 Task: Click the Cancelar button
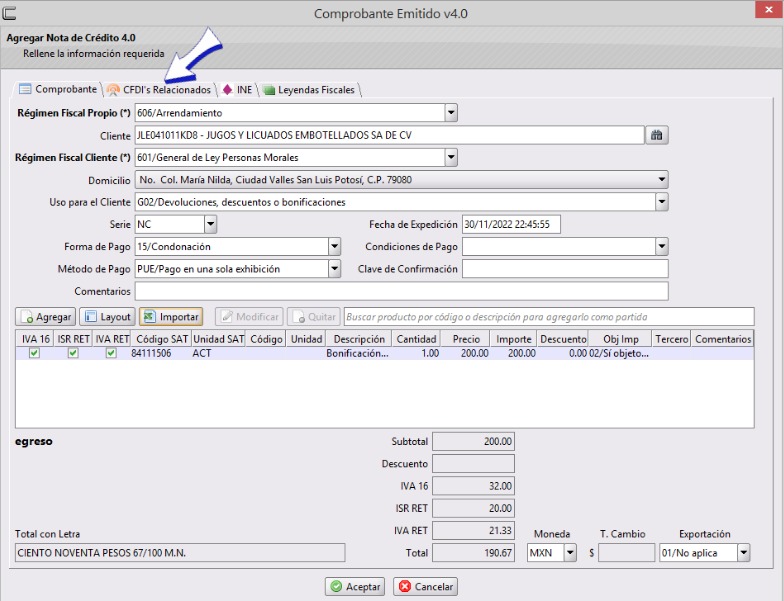click(426, 586)
